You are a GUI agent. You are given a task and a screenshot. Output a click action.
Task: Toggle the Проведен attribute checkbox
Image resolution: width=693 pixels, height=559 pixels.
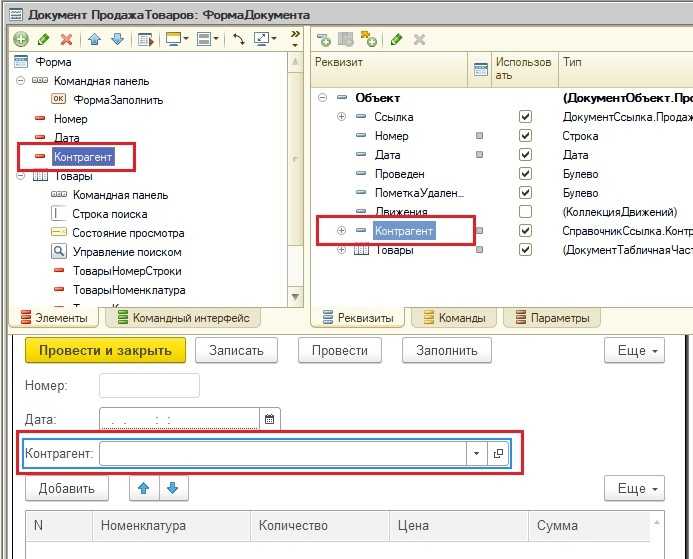(x=525, y=174)
